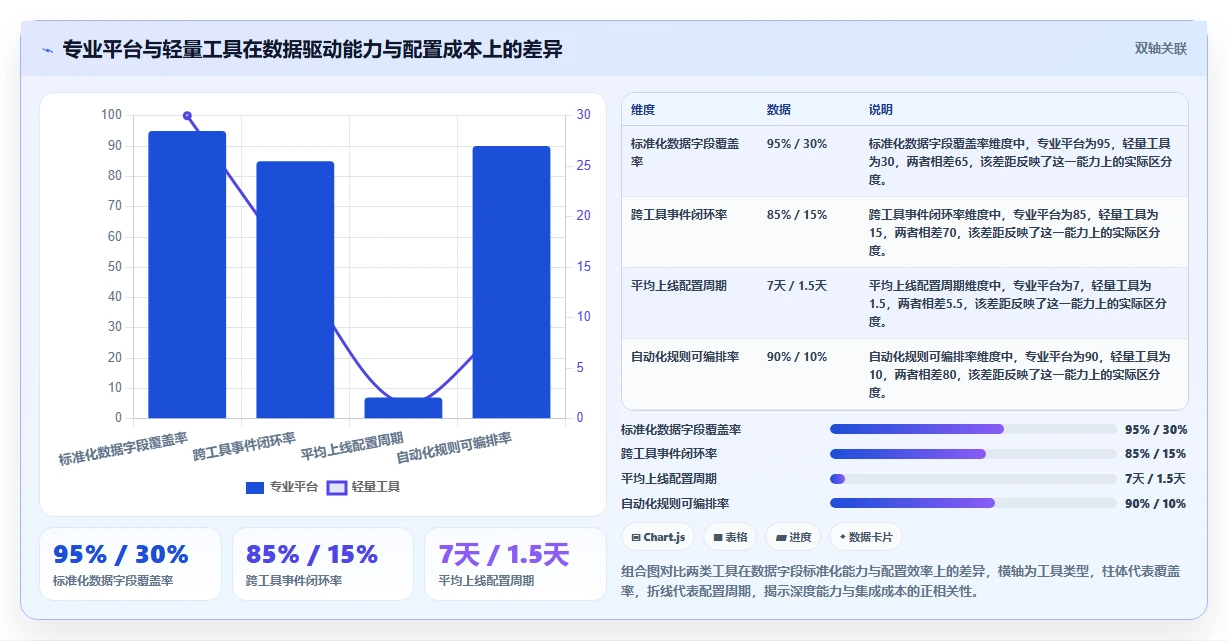The height and width of the screenshot is (641, 1228).
Task: Click the 跨工具事件闭环率 bar in chart
Action: click(295, 290)
